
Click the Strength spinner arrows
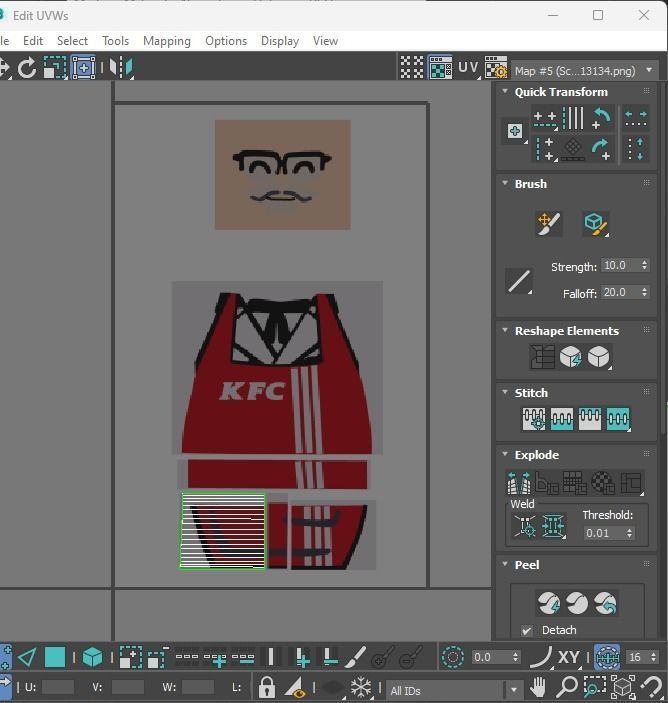644,265
